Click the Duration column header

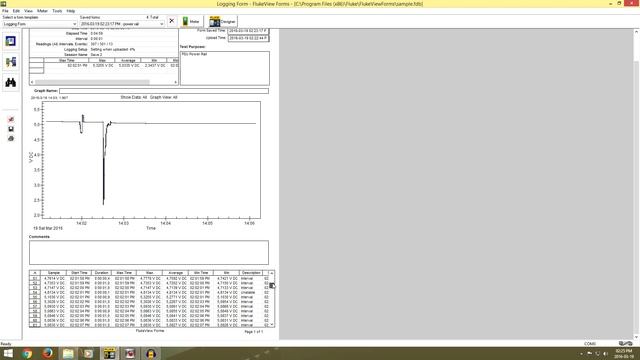(101, 273)
